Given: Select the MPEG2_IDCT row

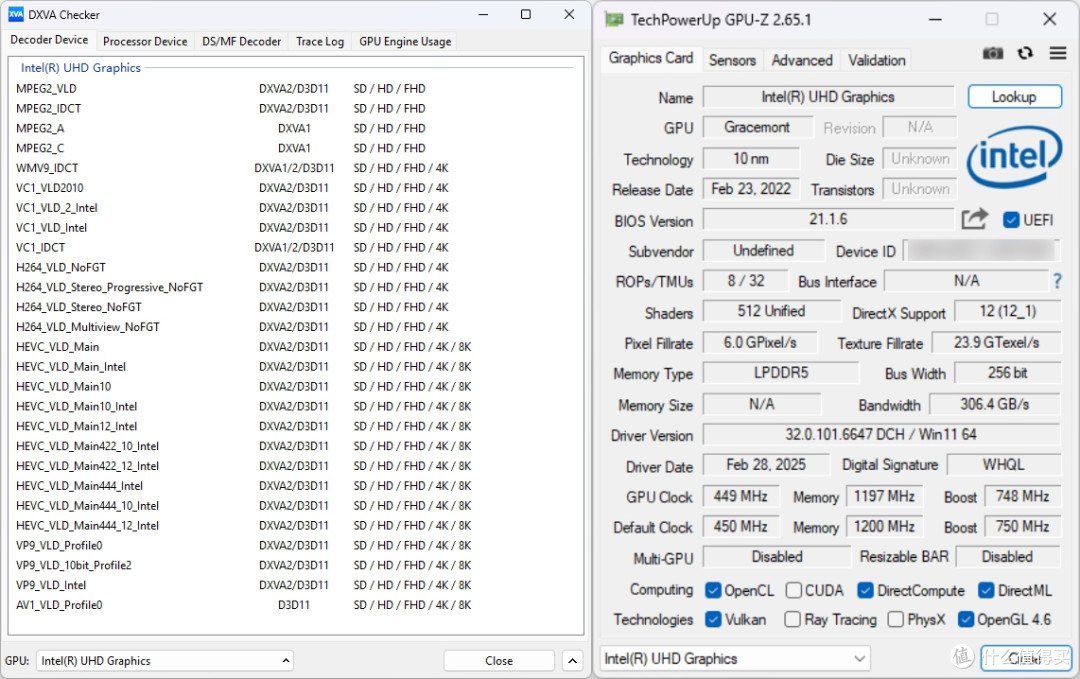Looking at the screenshot, I should click(x=294, y=109).
